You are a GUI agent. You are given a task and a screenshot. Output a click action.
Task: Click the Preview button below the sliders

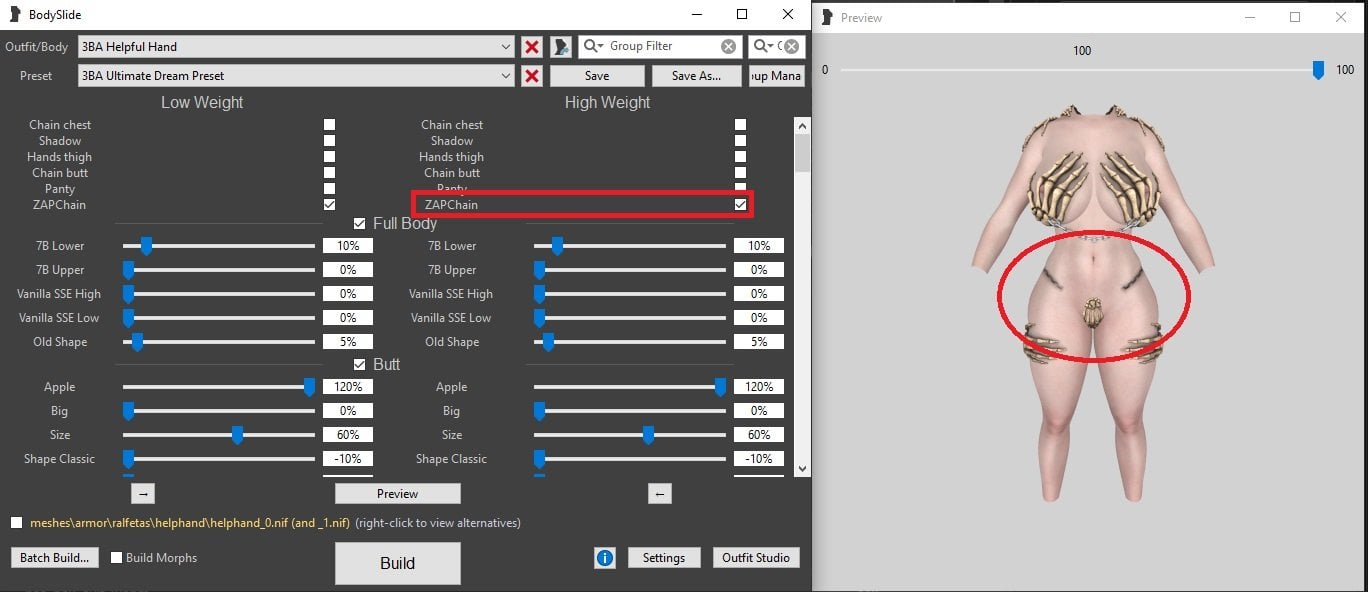[397, 493]
